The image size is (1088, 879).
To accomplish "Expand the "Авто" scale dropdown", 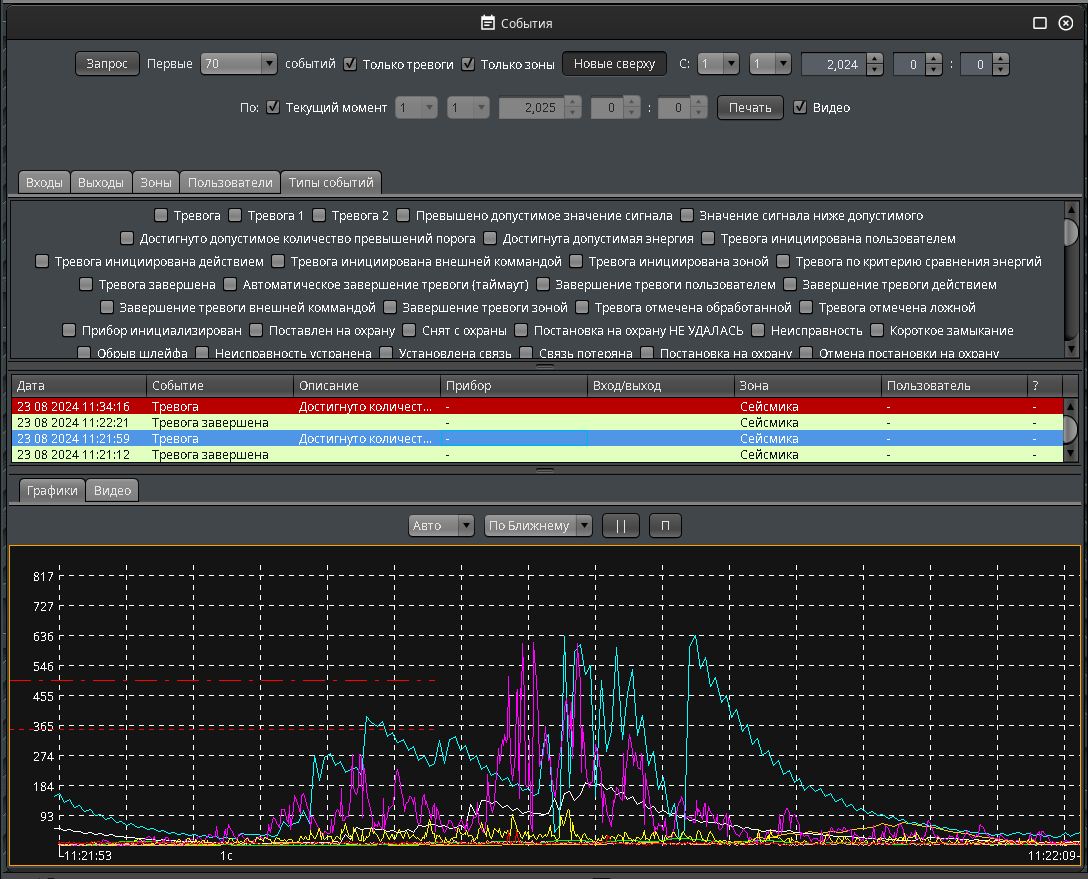I will pyautogui.click(x=441, y=526).
